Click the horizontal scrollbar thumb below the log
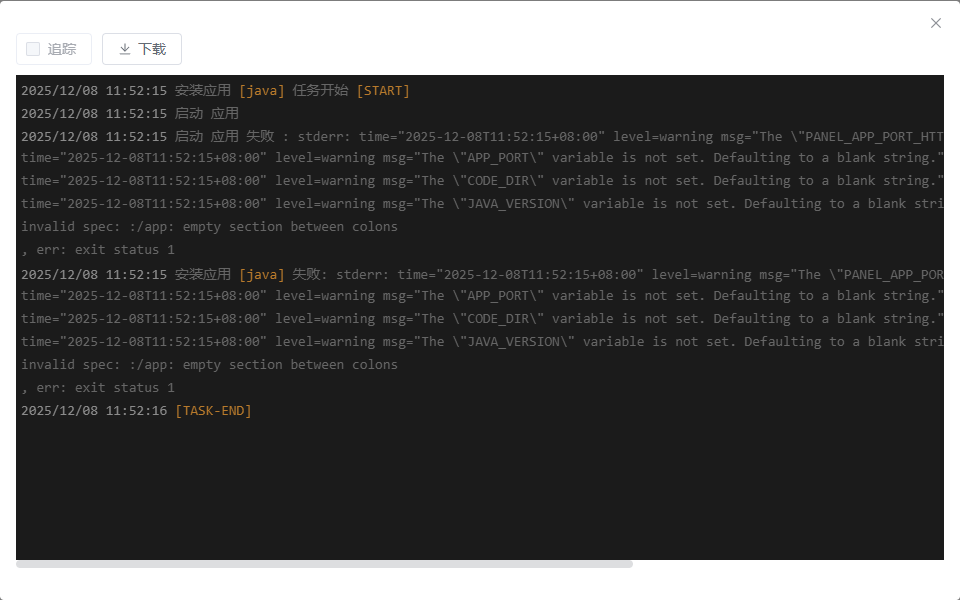Image resolution: width=960 pixels, height=600 pixels. click(324, 564)
